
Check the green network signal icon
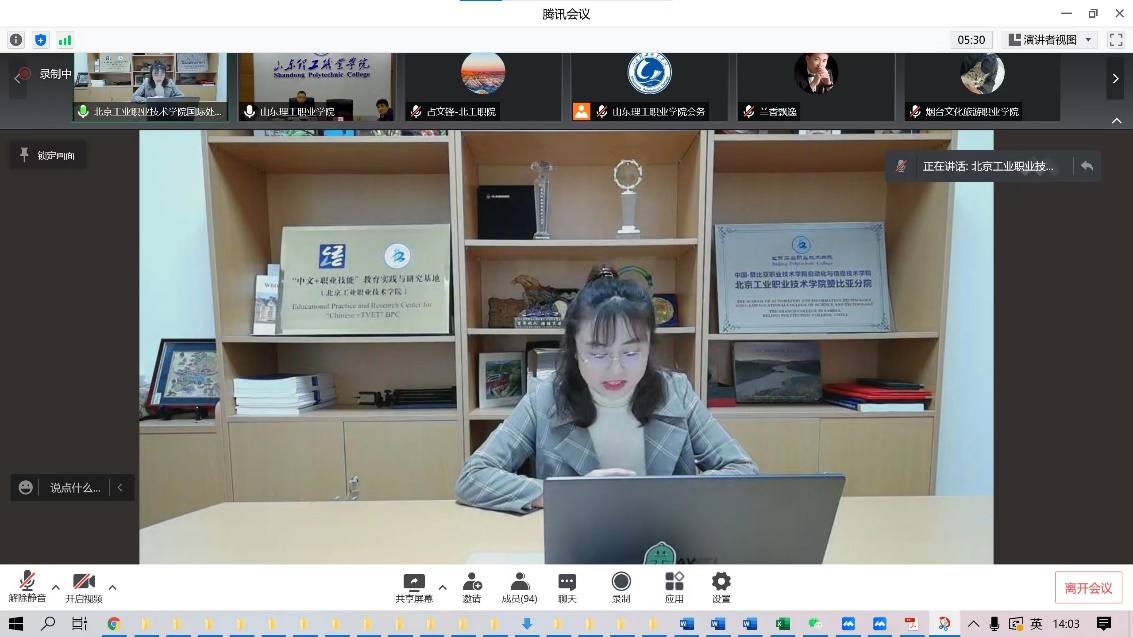pyautogui.click(x=65, y=40)
